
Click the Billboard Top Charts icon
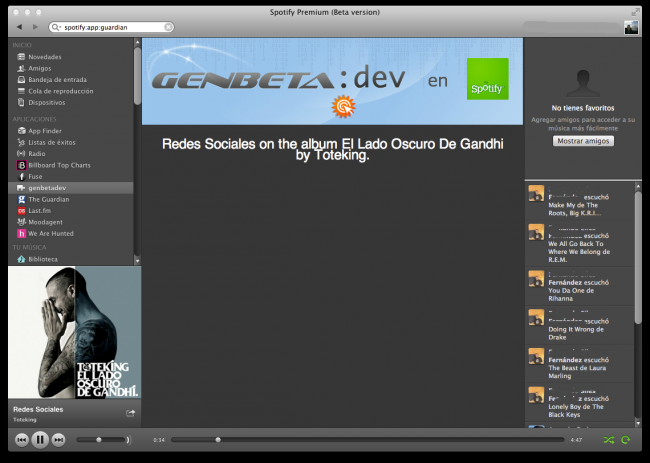pos(21,165)
